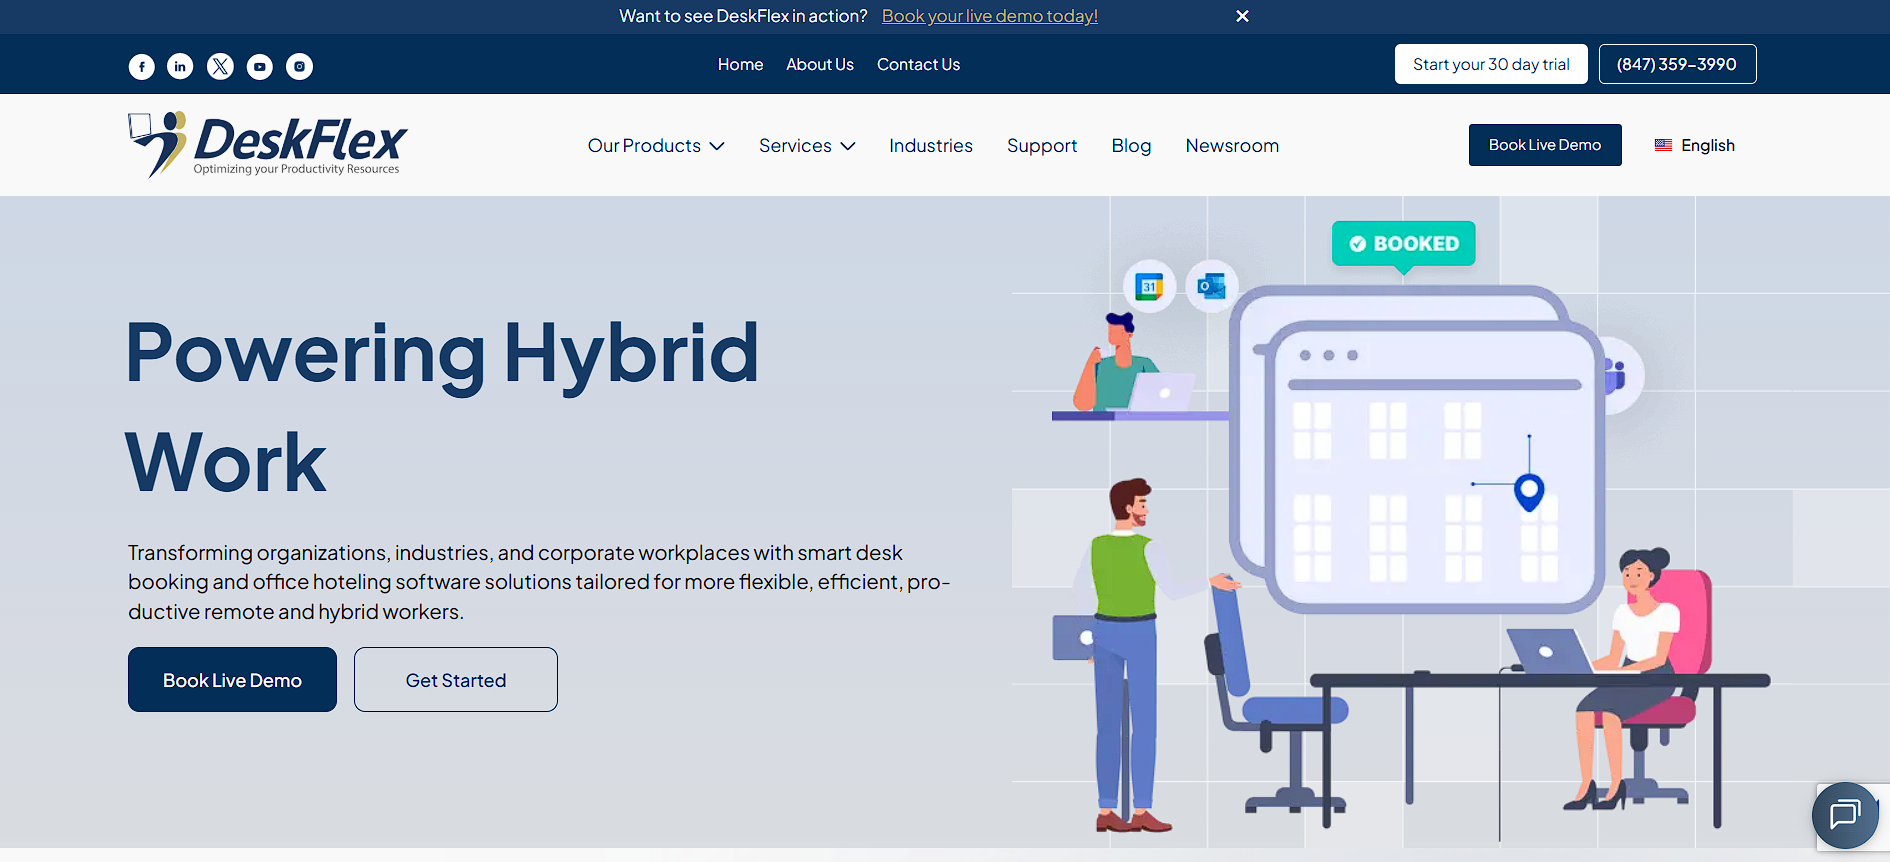This screenshot has height=862, width=1890.
Task: Open the Support menu item
Action: [1042, 146]
